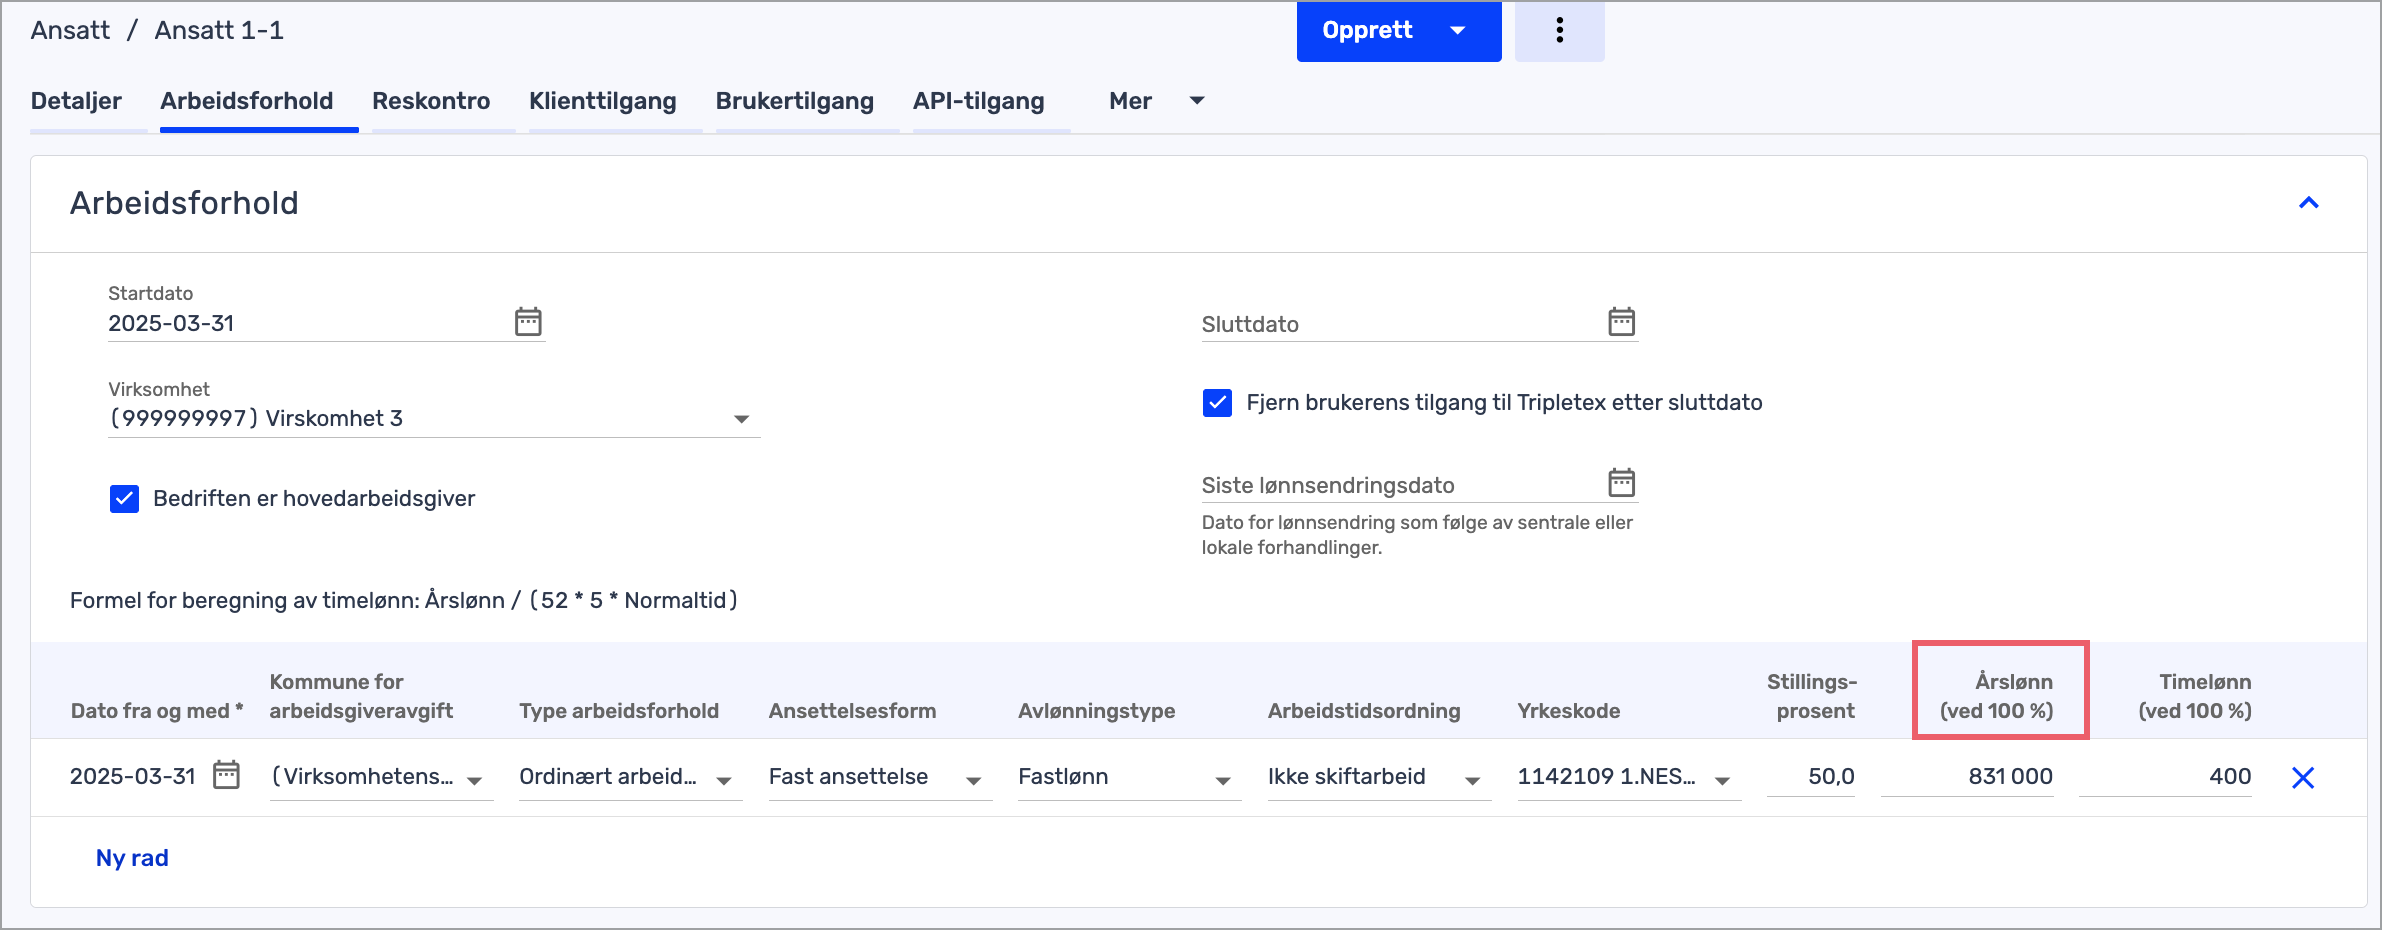Go to the API-tilgang tab
The width and height of the screenshot is (2382, 930).
tap(978, 101)
